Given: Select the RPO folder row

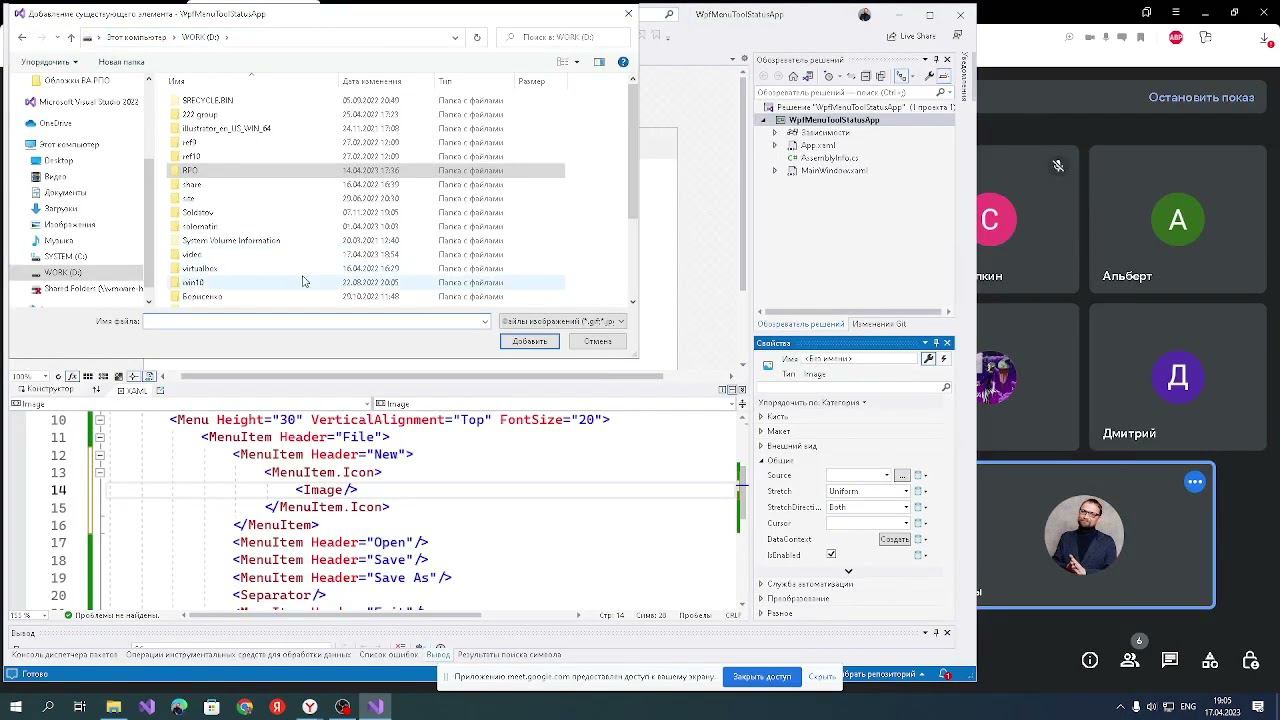Looking at the screenshot, I should point(366,170).
